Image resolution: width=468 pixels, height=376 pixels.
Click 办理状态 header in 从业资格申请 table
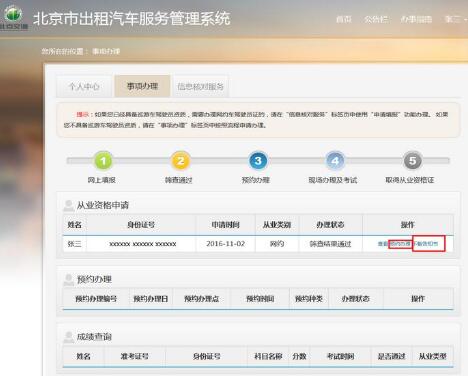330,225
